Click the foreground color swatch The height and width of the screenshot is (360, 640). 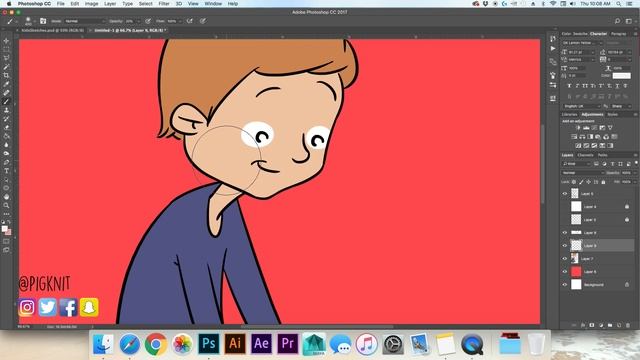(x=4, y=229)
